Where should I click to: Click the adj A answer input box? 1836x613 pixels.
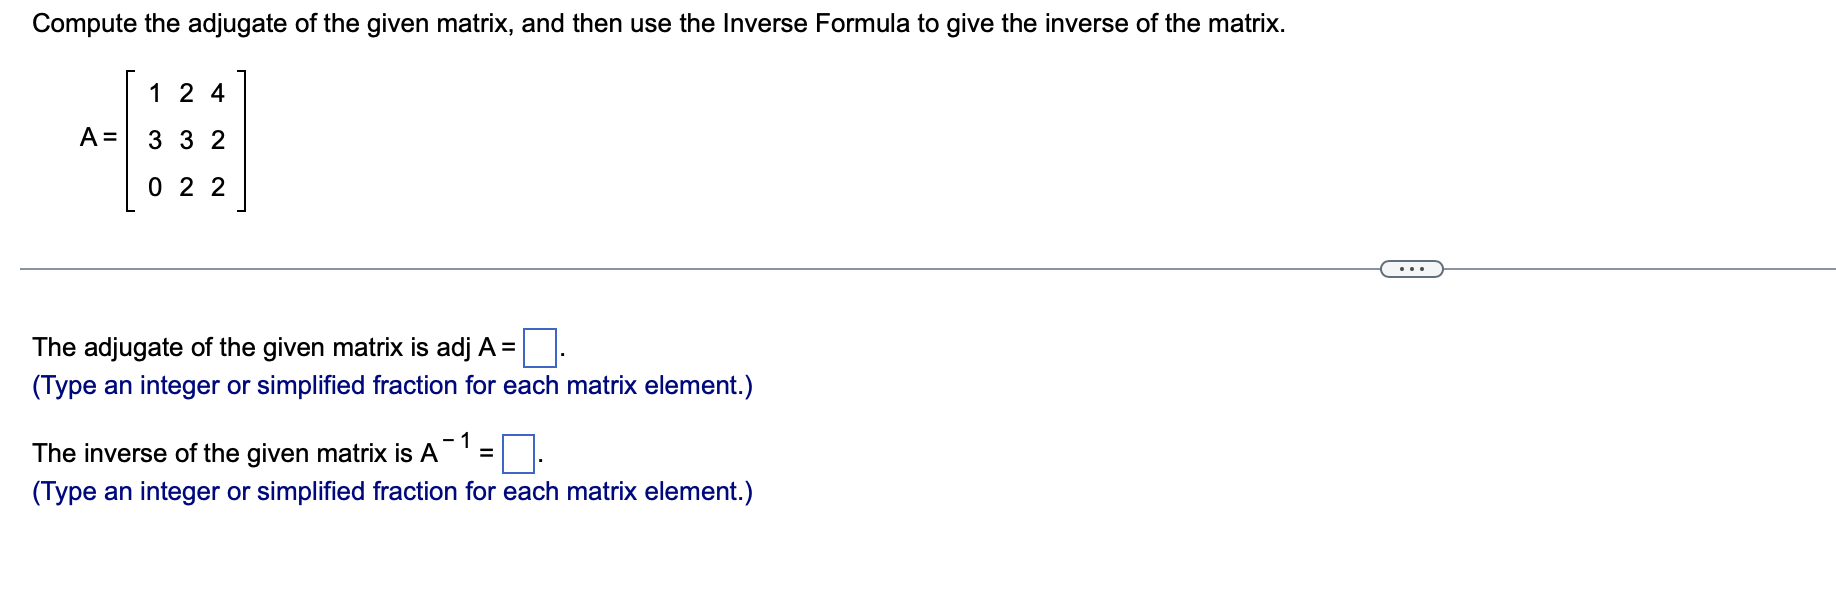pyautogui.click(x=540, y=348)
